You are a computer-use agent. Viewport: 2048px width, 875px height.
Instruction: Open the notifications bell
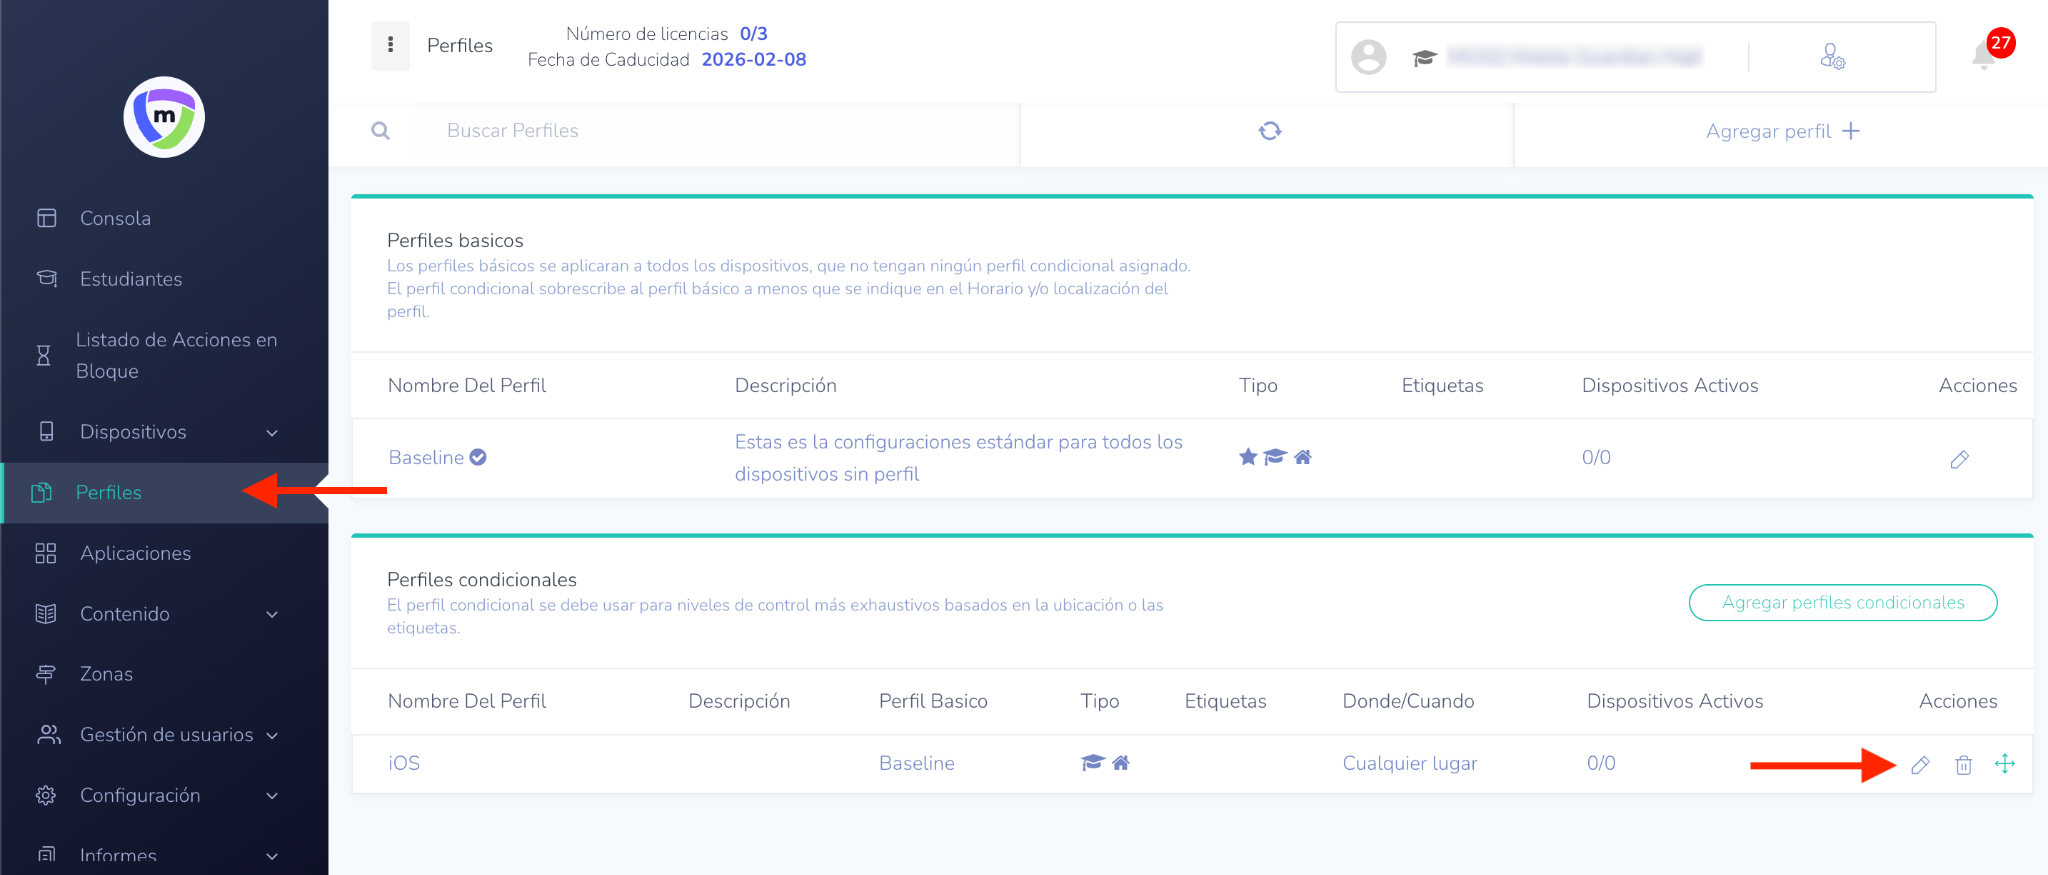pos(1984,56)
